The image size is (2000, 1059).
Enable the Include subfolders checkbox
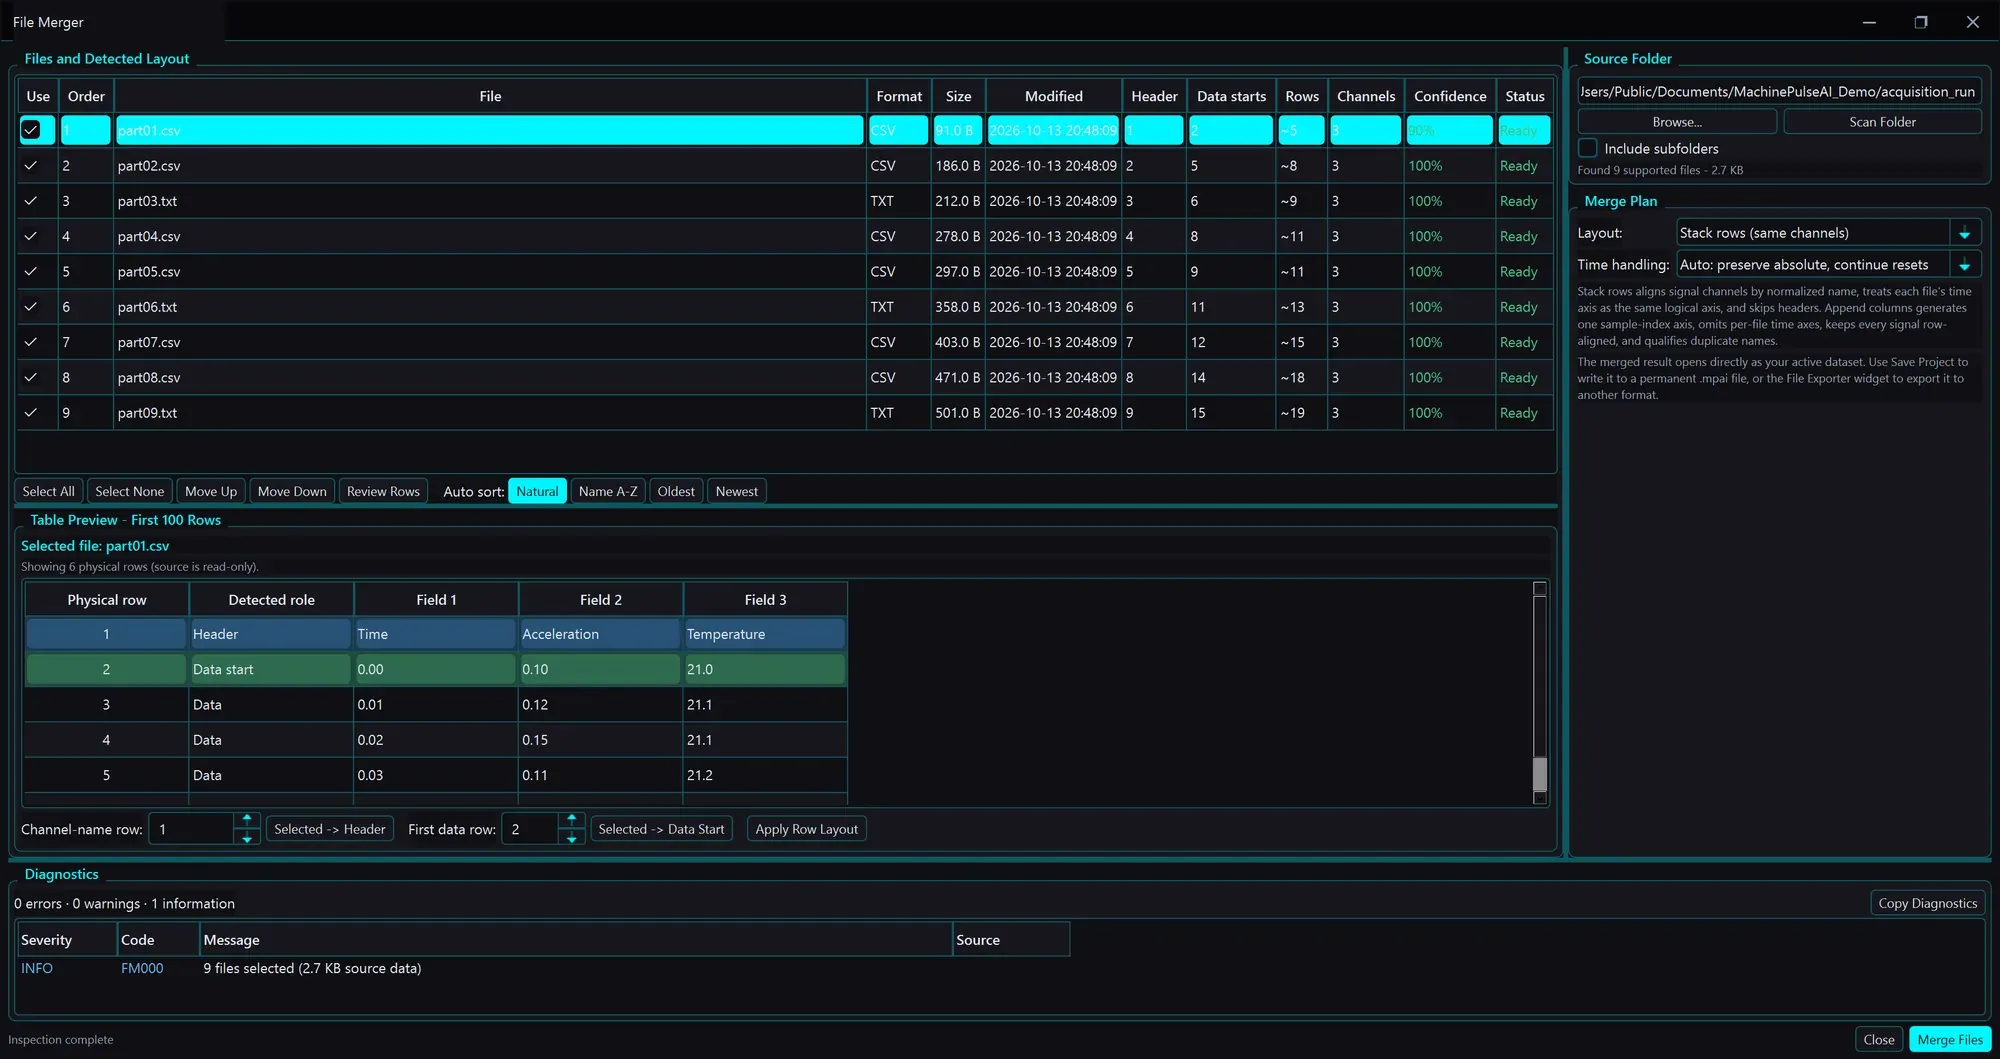[1588, 148]
